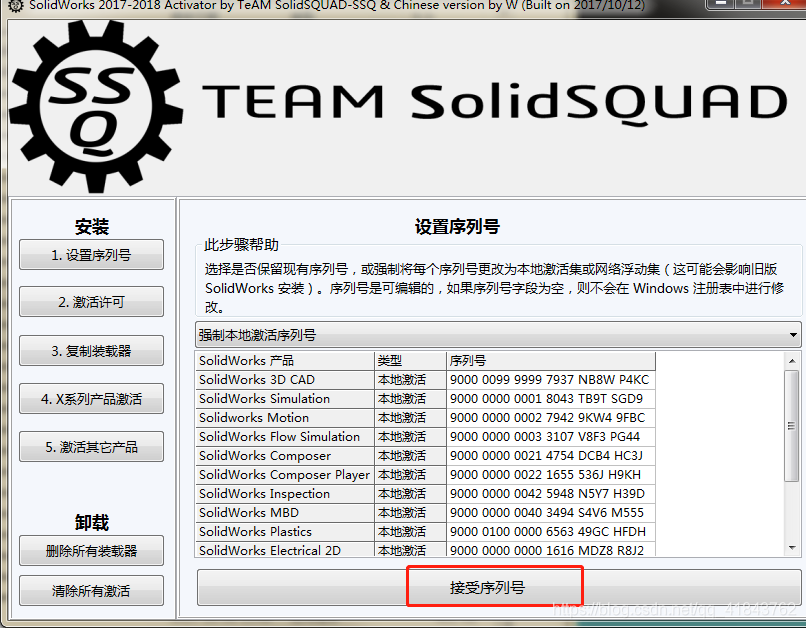The image size is (806, 628).
Task: Select the SolidWorks Electrical 2D row
Action: coord(425,550)
